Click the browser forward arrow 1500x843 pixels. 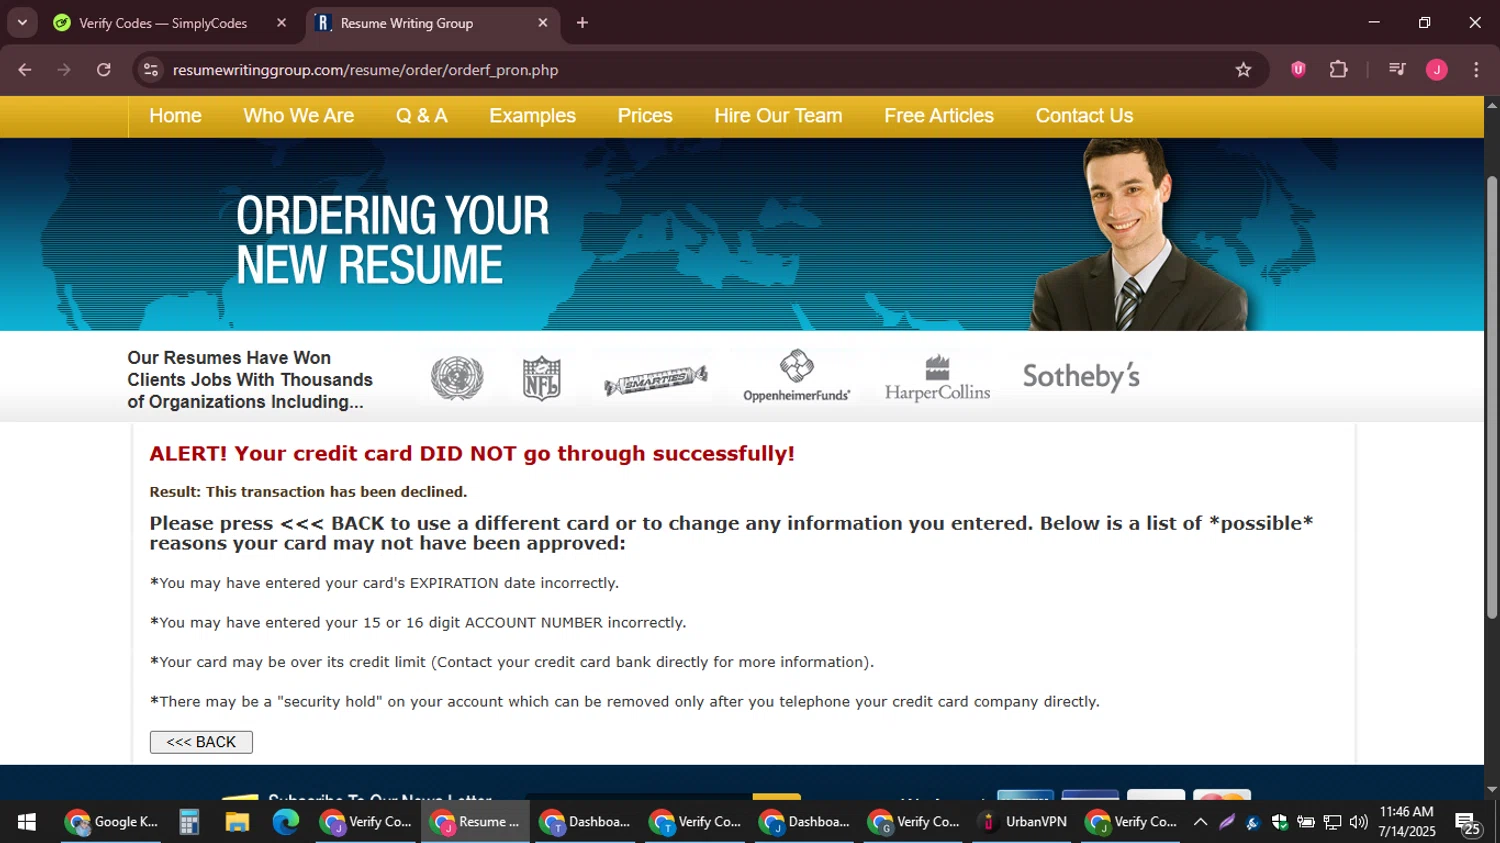(64, 70)
